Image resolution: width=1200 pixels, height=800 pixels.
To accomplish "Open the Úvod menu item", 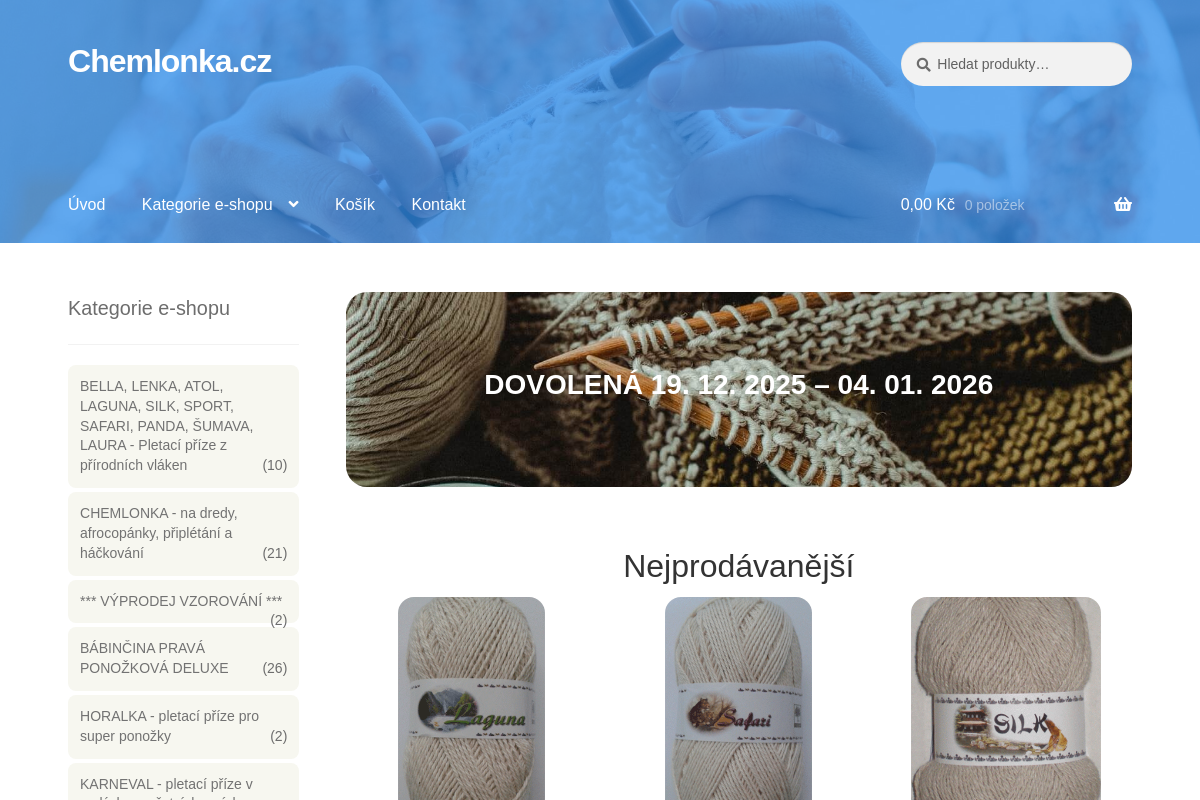I will [x=86, y=204].
